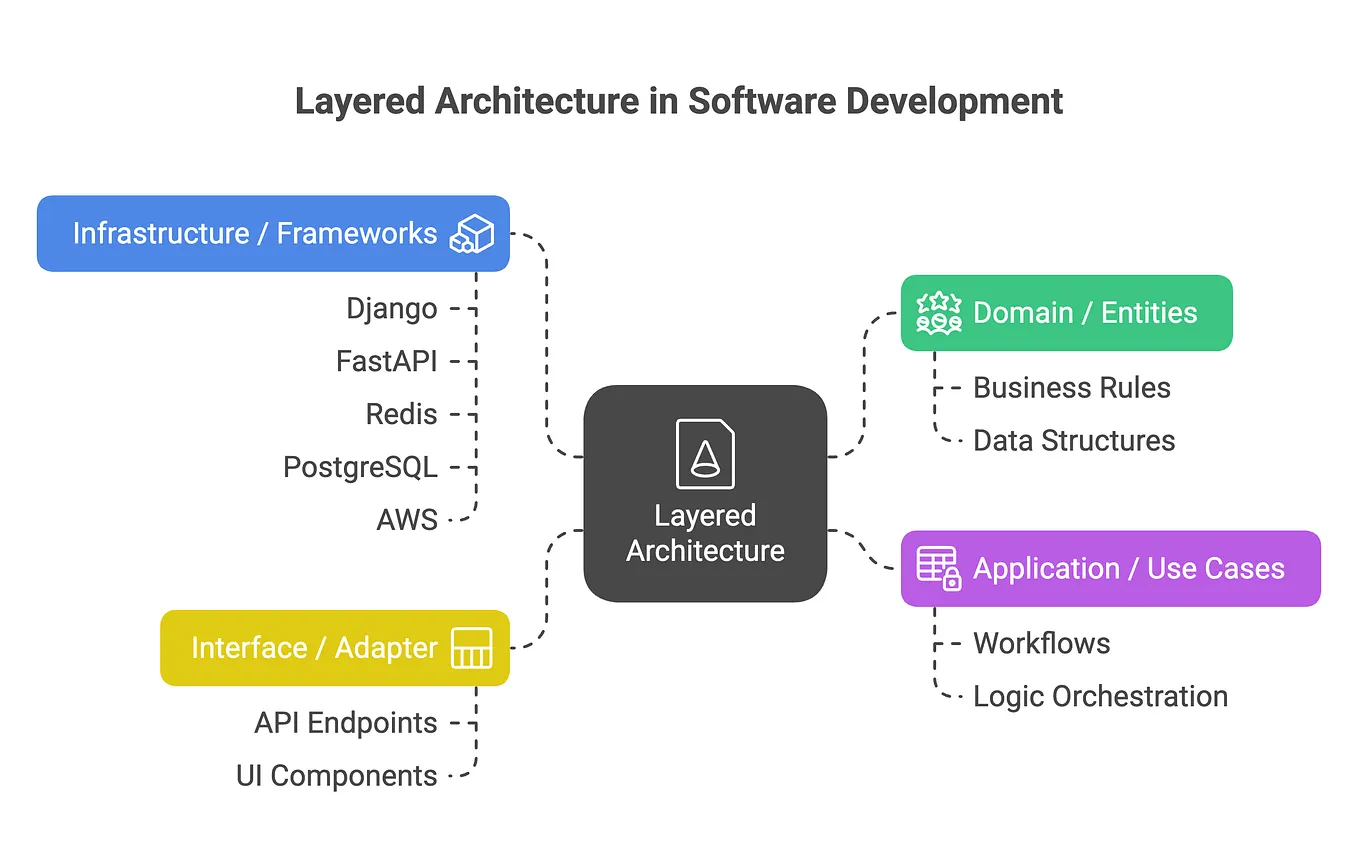Click the grid/table icon on Interface / Adapter
This screenshot has width=1358, height=864.
click(474, 647)
